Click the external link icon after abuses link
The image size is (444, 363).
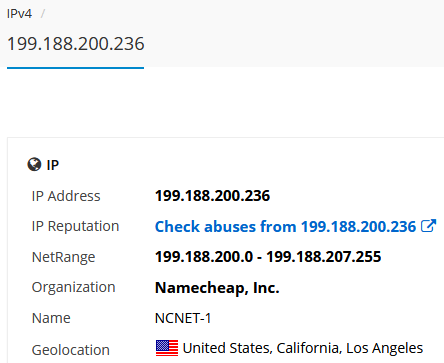(429, 226)
